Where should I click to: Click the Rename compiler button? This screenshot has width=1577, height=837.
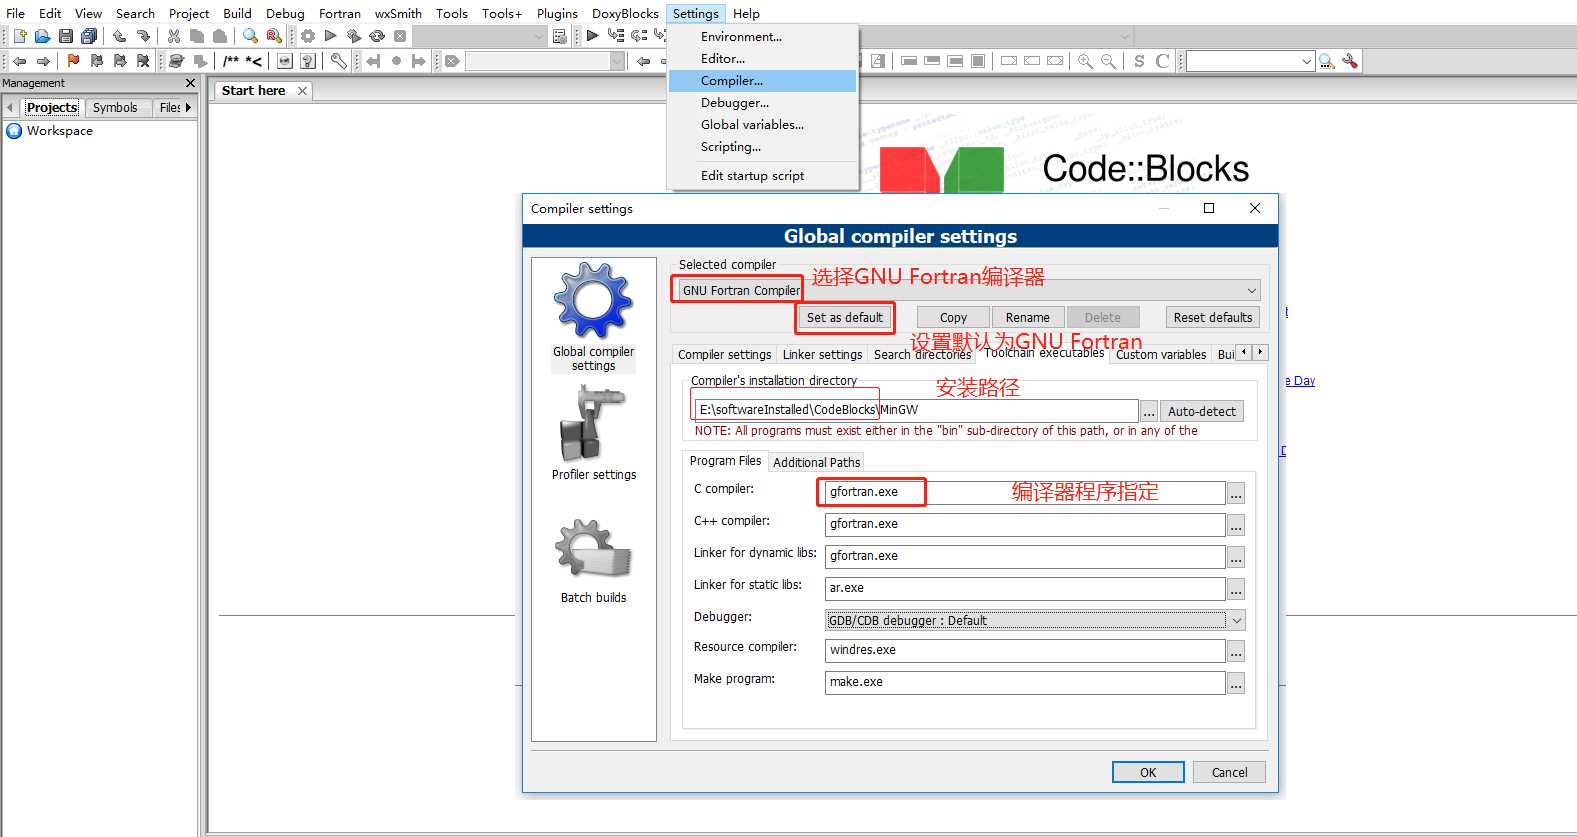click(x=1028, y=318)
